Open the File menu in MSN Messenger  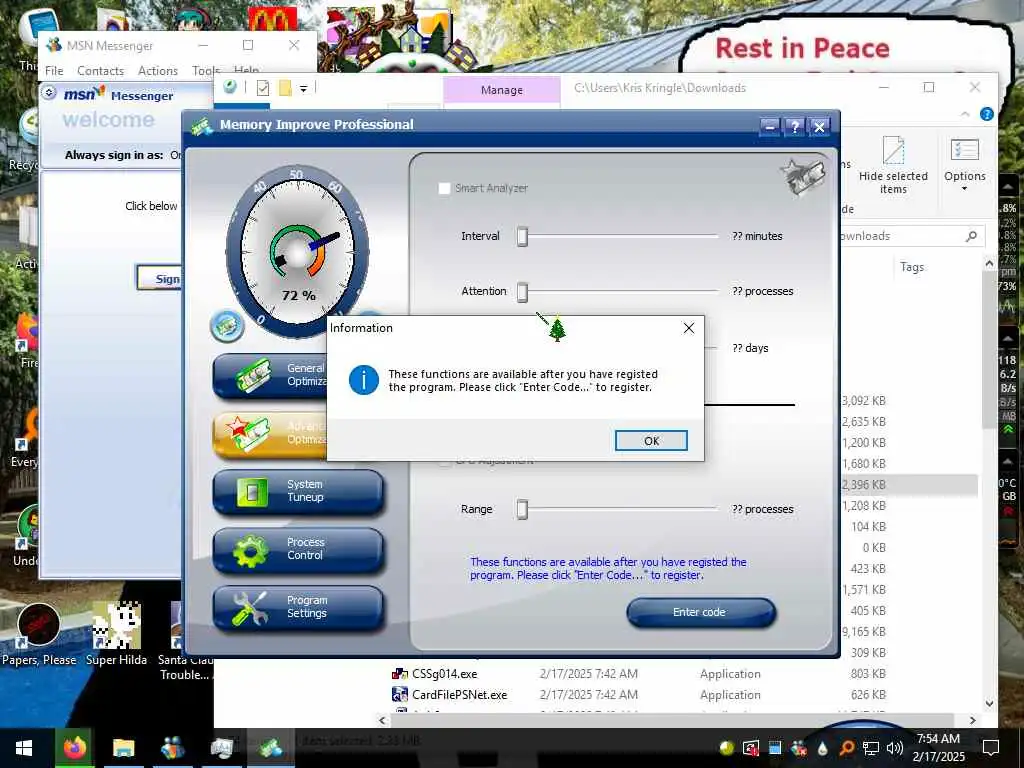(54, 71)
